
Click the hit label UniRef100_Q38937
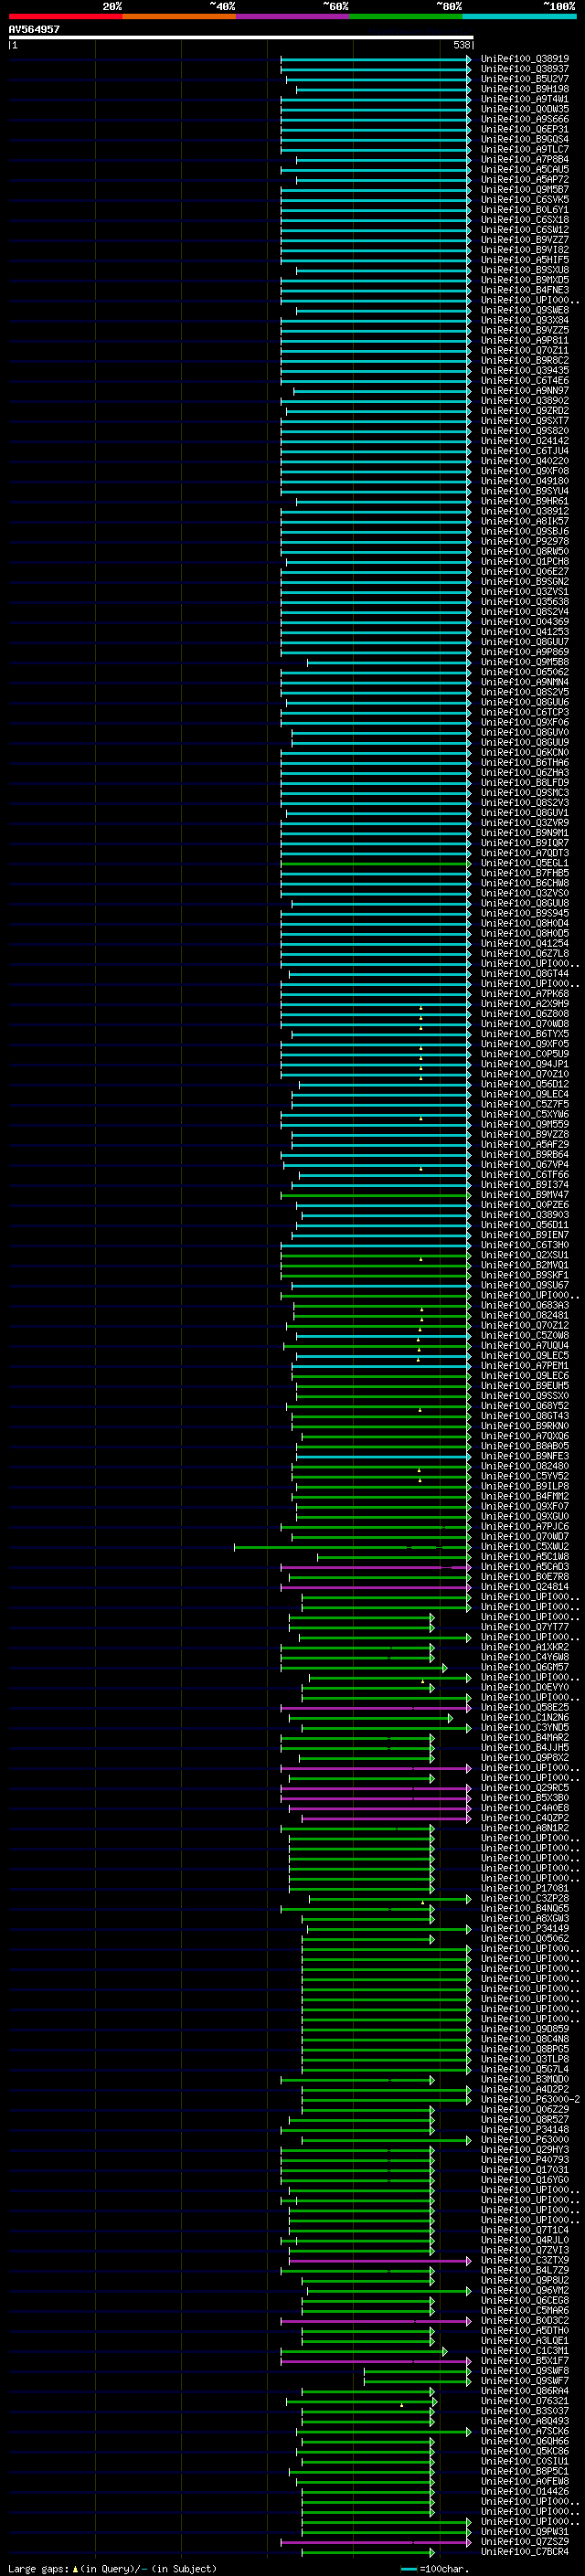(x=524, y=69)
